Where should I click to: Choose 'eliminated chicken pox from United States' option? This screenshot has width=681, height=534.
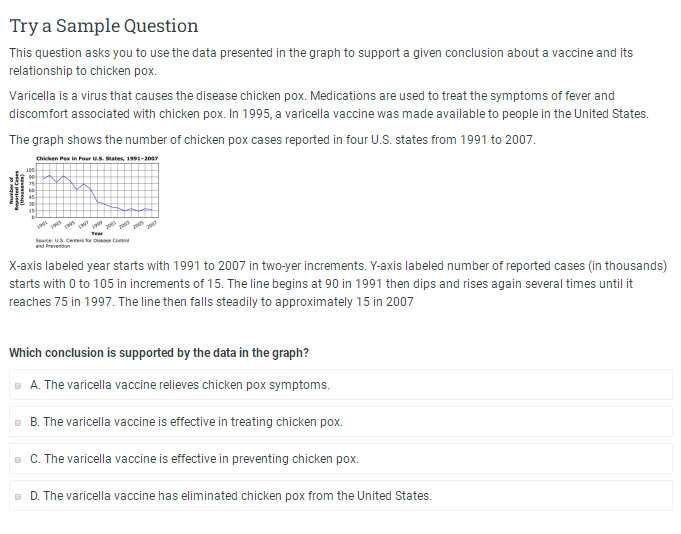pyautogui.click(x=231, y=496)
